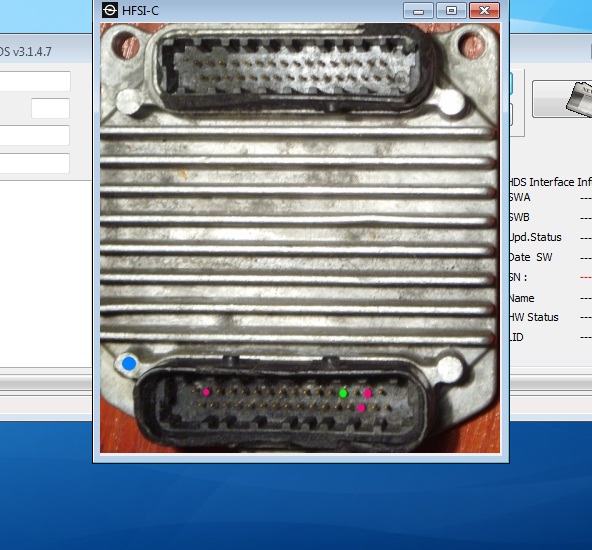Click the ECU heat sink fins image
Image resolution: width=592 pixels, height=550 pixels.
298,234
